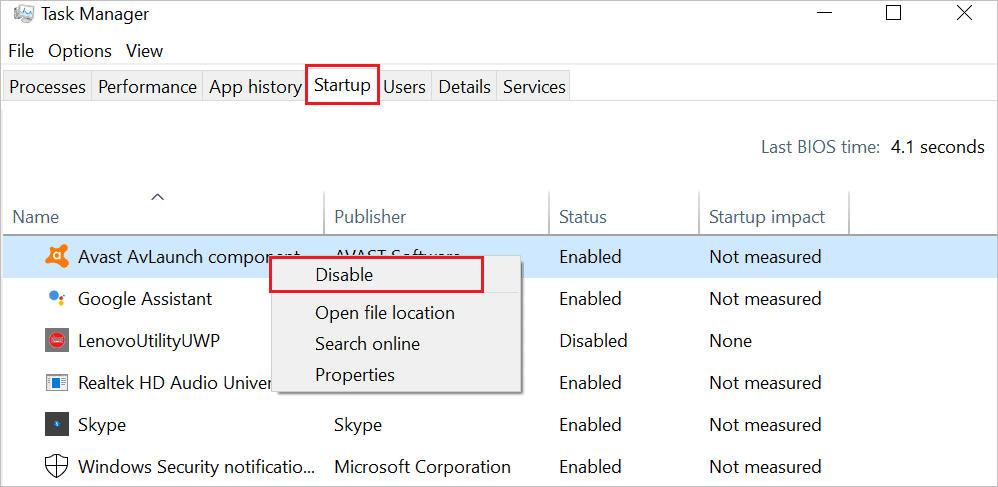998x487 pixels.
Task: Switch to the App history tab
Action: (x=255, y=87)
